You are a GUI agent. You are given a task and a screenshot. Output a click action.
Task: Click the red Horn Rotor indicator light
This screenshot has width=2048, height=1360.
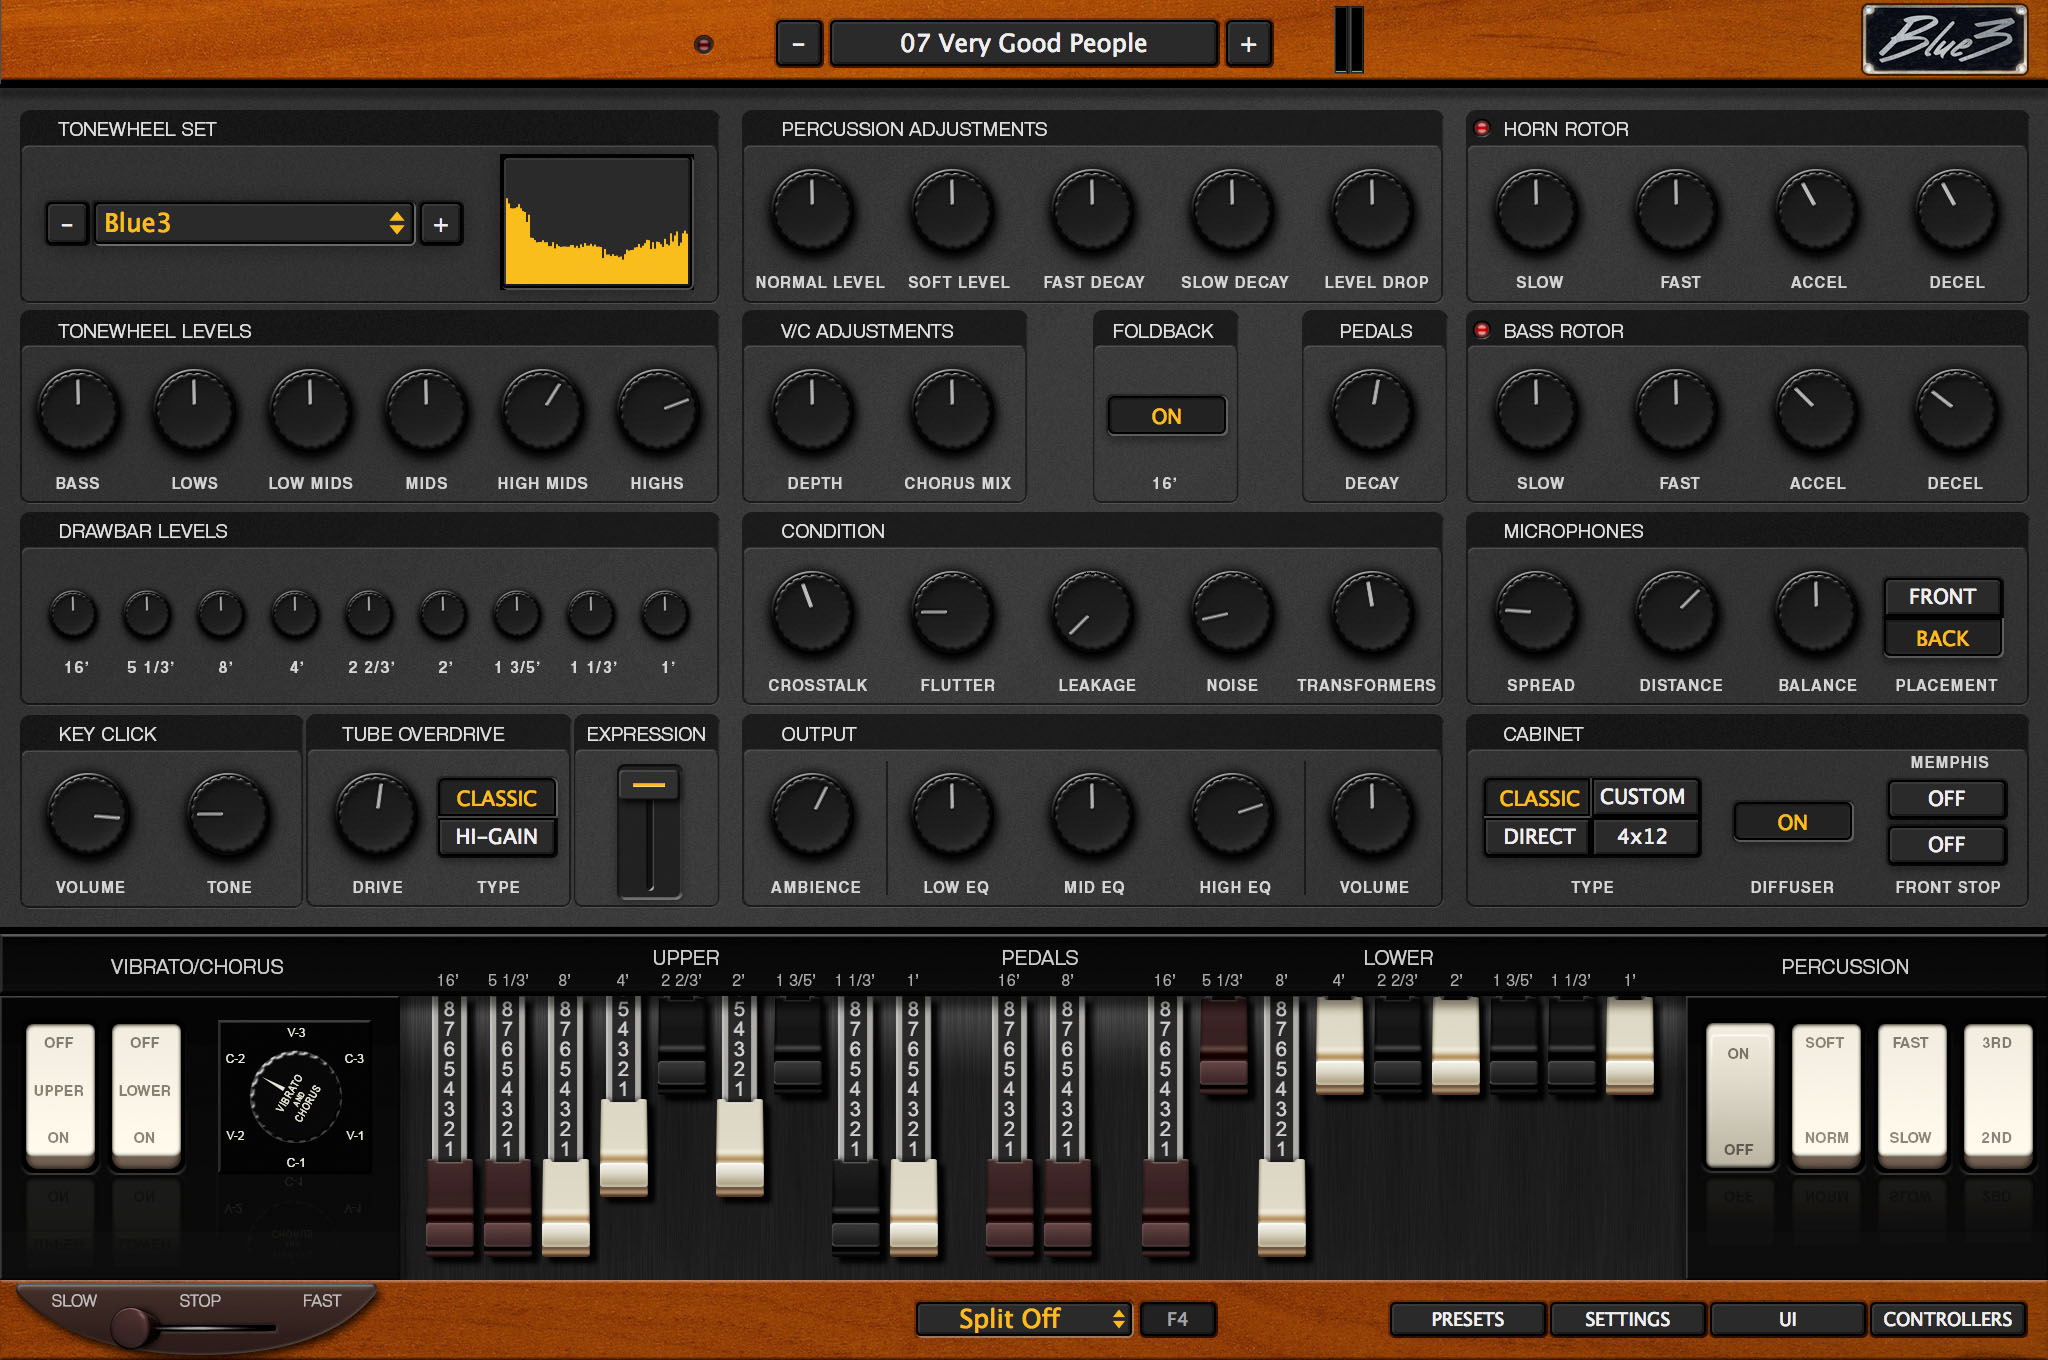(x=1482, y=129)
